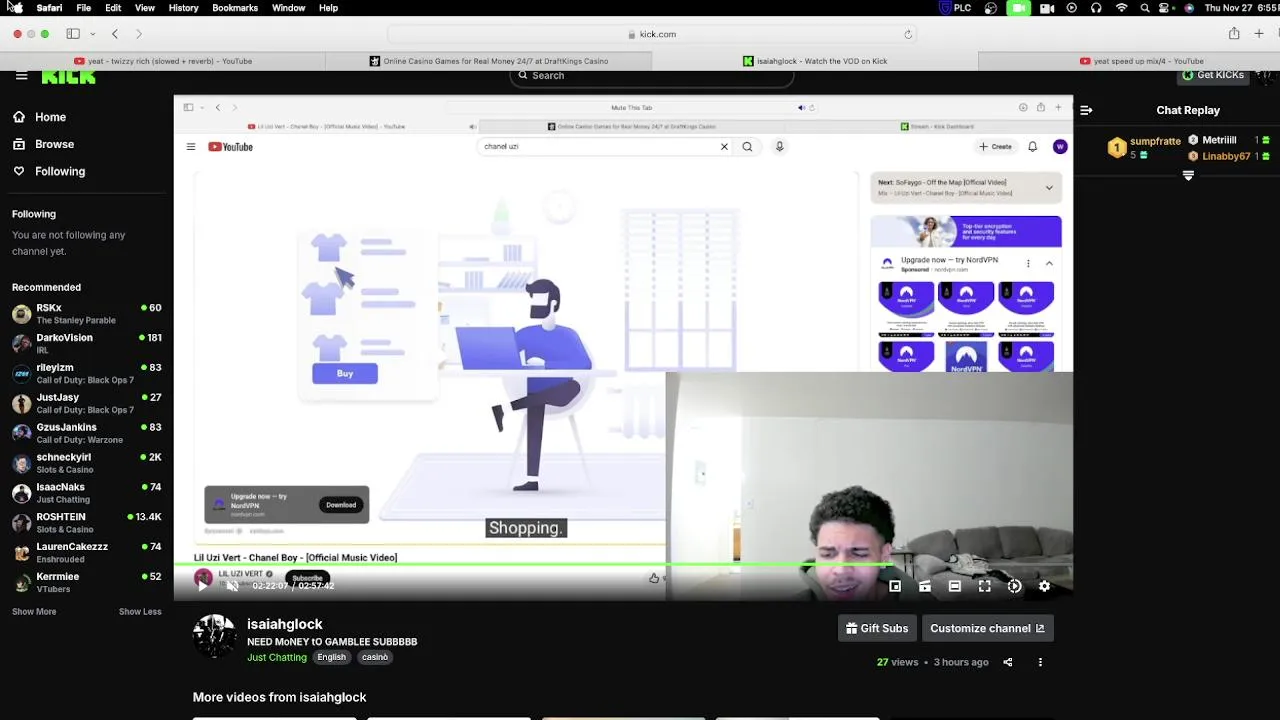The height and width of the screenshot is (720, 1280).
Task: Open the Wi-Fi menu bar icon
Action: [x=1121, y=8]
